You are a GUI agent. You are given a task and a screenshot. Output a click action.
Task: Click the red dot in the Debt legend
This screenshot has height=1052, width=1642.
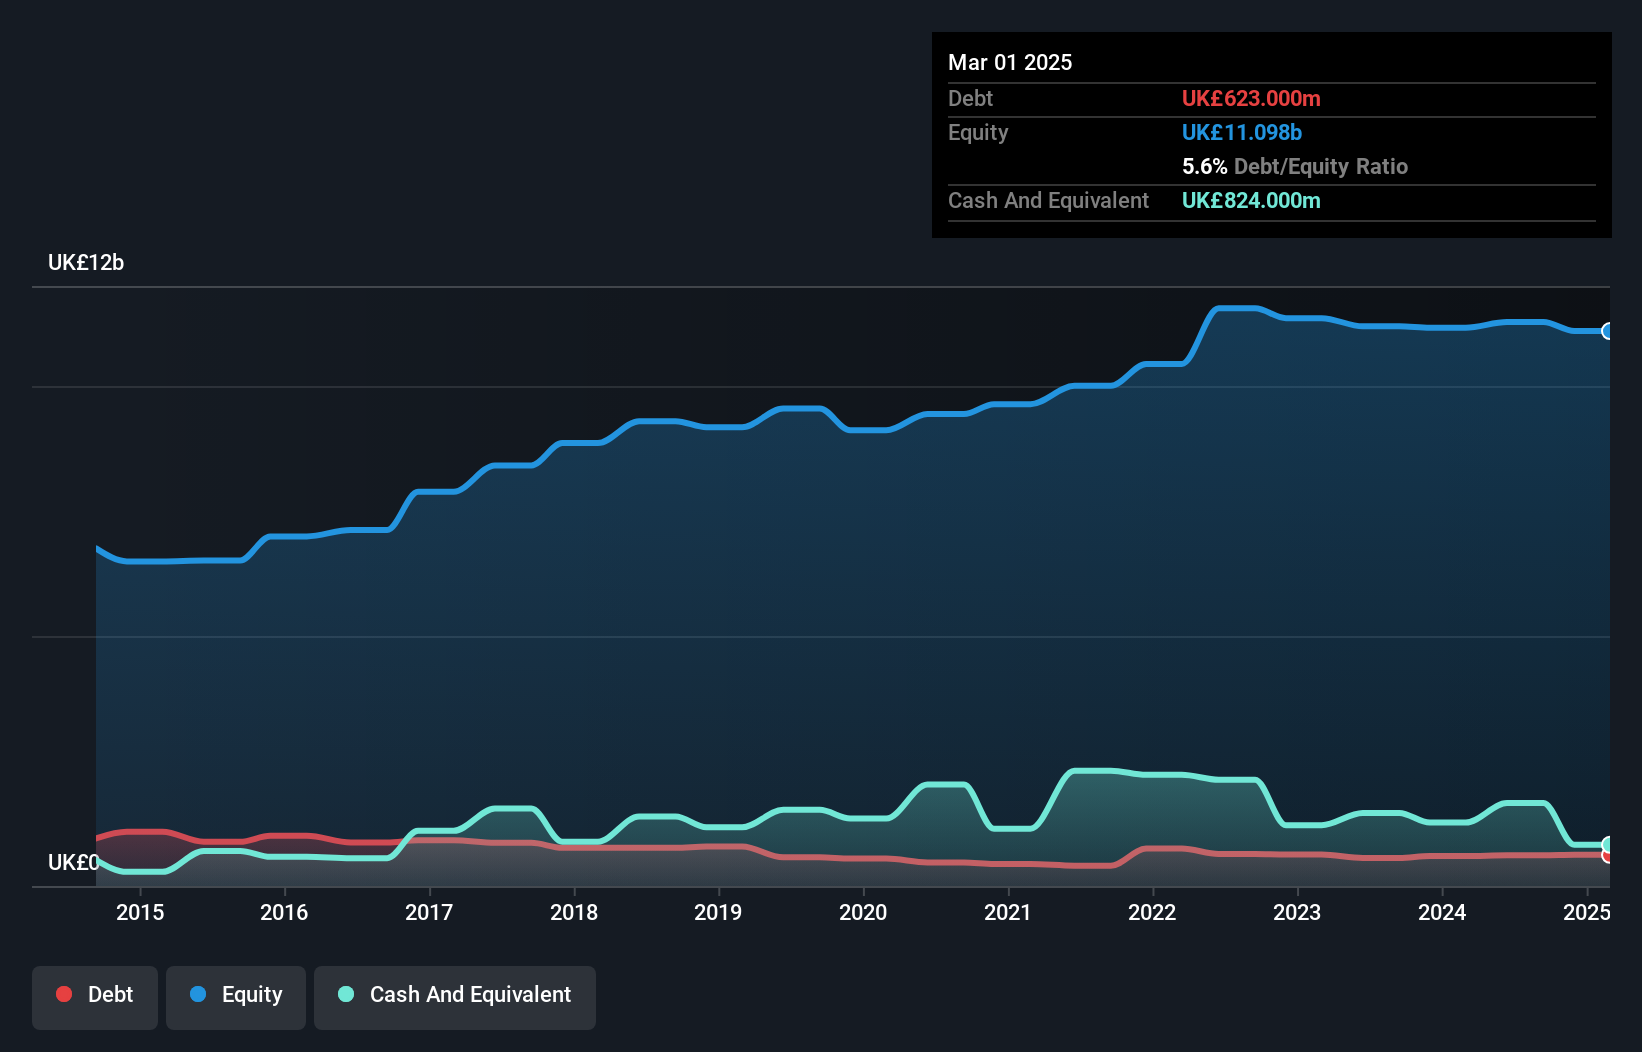click(64, 994)
